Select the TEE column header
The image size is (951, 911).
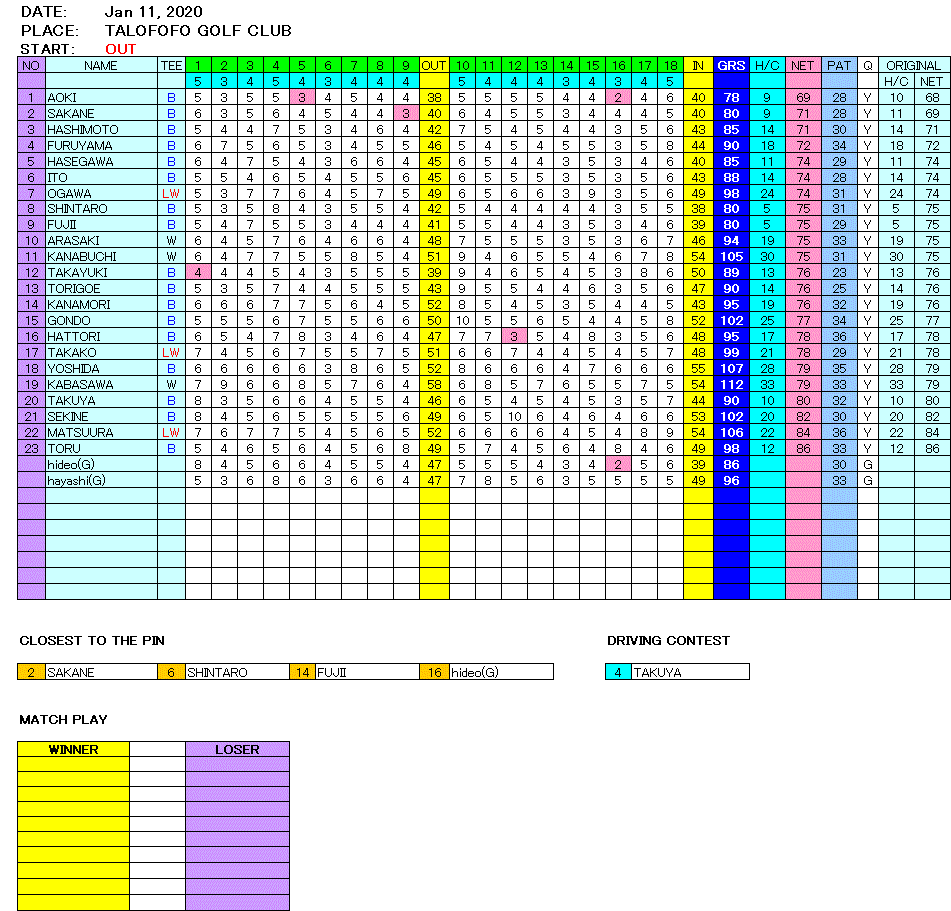[171, 65]
